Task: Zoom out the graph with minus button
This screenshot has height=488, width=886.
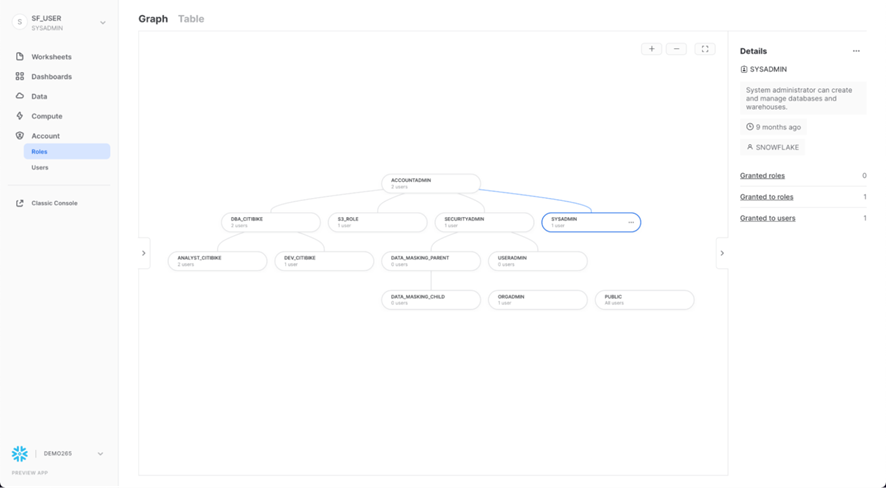Action: pos(676,49)
